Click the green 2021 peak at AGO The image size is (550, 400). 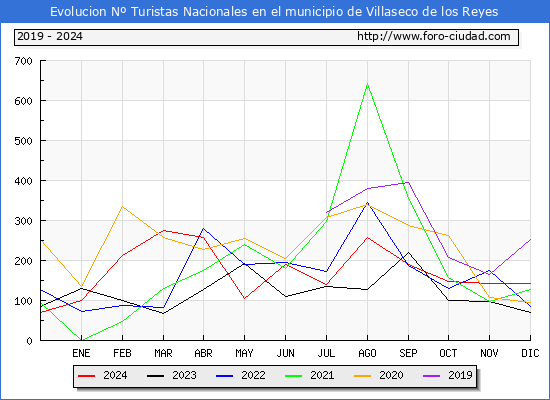point(367,84)
